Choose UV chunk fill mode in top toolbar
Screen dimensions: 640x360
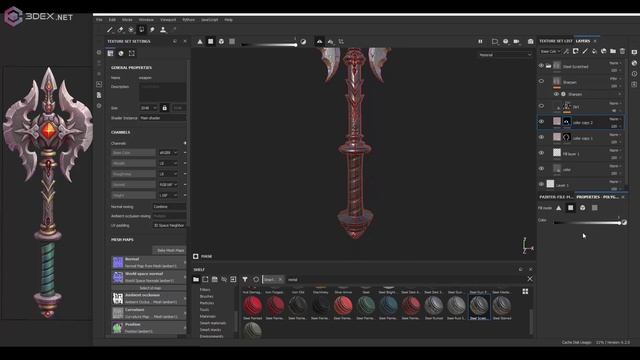coord(232,42)
